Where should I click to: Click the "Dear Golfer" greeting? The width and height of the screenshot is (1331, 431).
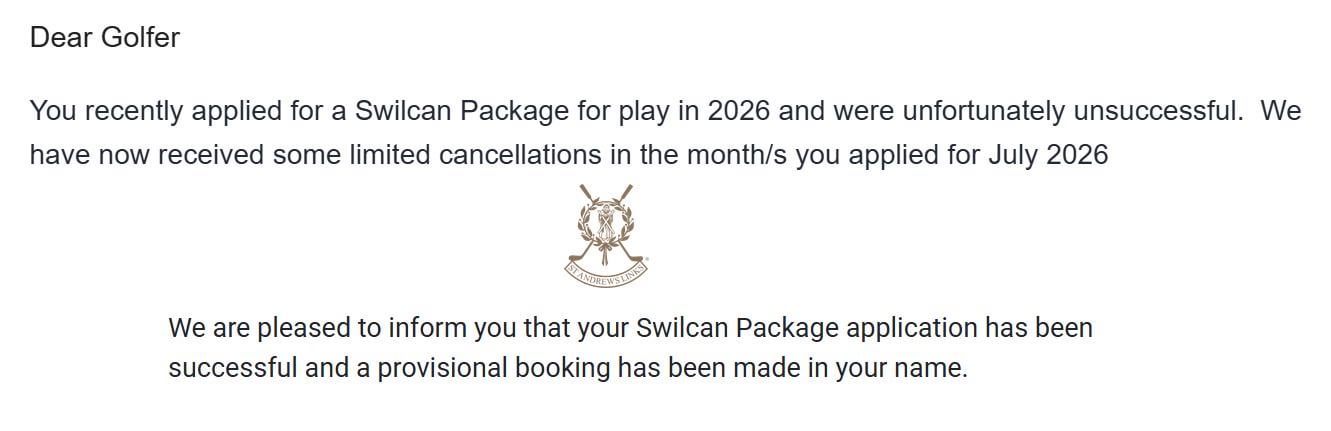105,38
